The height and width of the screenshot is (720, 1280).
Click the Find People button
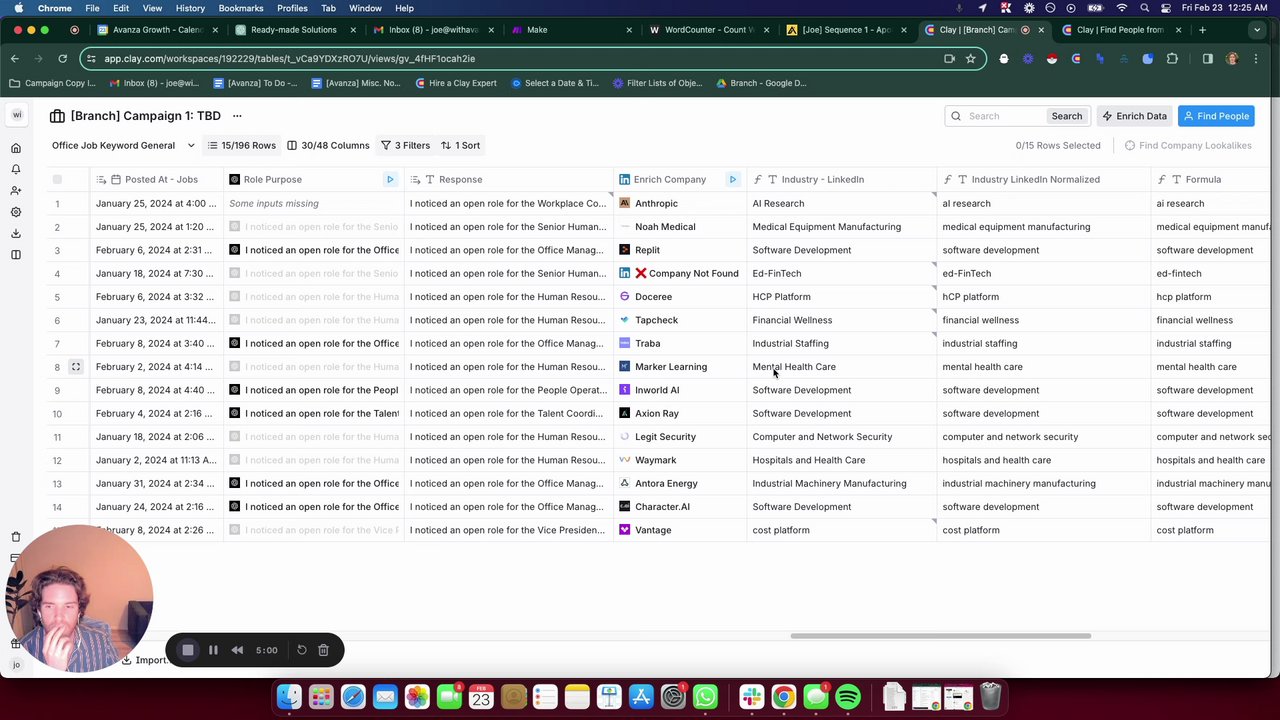tap(1215, 116)
